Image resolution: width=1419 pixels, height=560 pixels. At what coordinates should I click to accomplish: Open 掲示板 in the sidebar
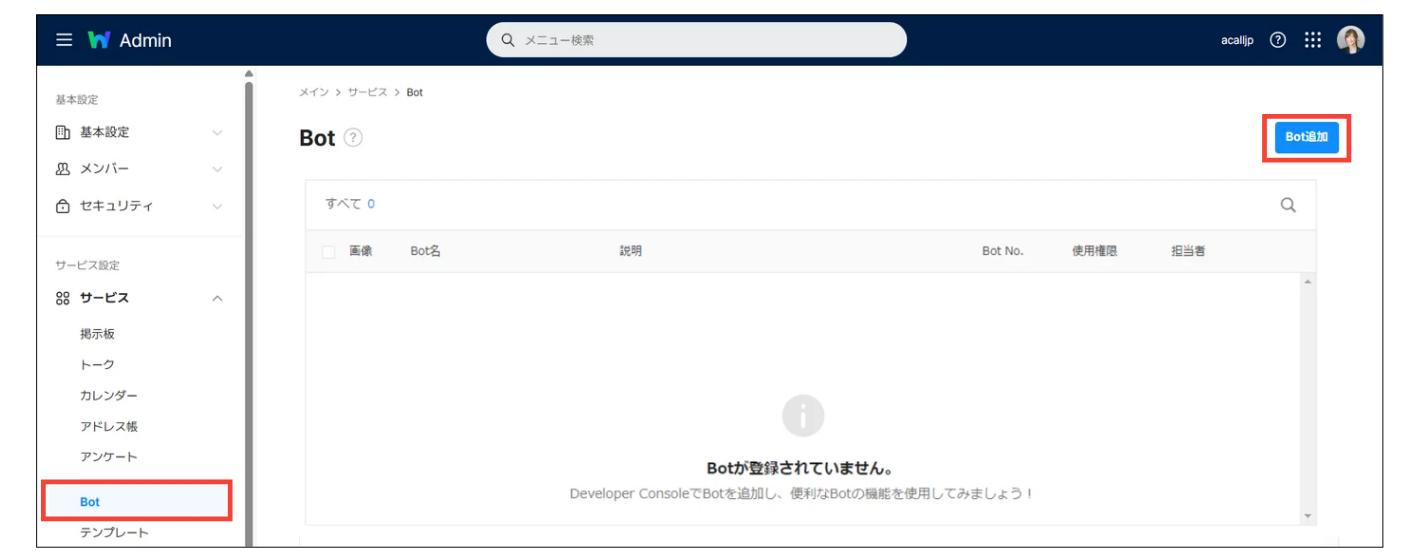[x=98, y=334]
